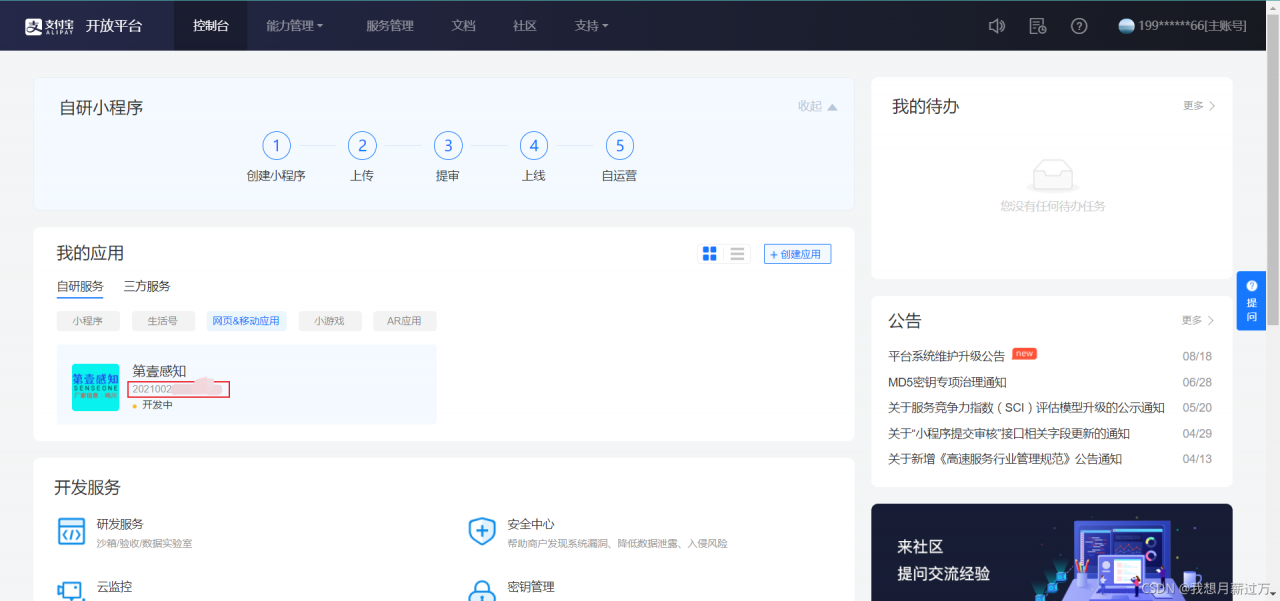Viewport: 1280px width, 601px height.
Task: Expand the 支持 dropdown menu
Action: point(591,26)
